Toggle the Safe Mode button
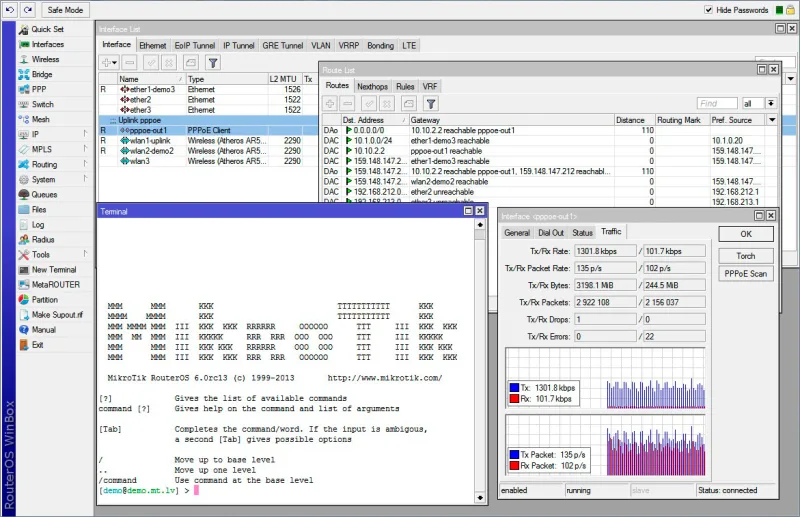Image resolution: width=800 pixels, height=517 pixels. 65,10
